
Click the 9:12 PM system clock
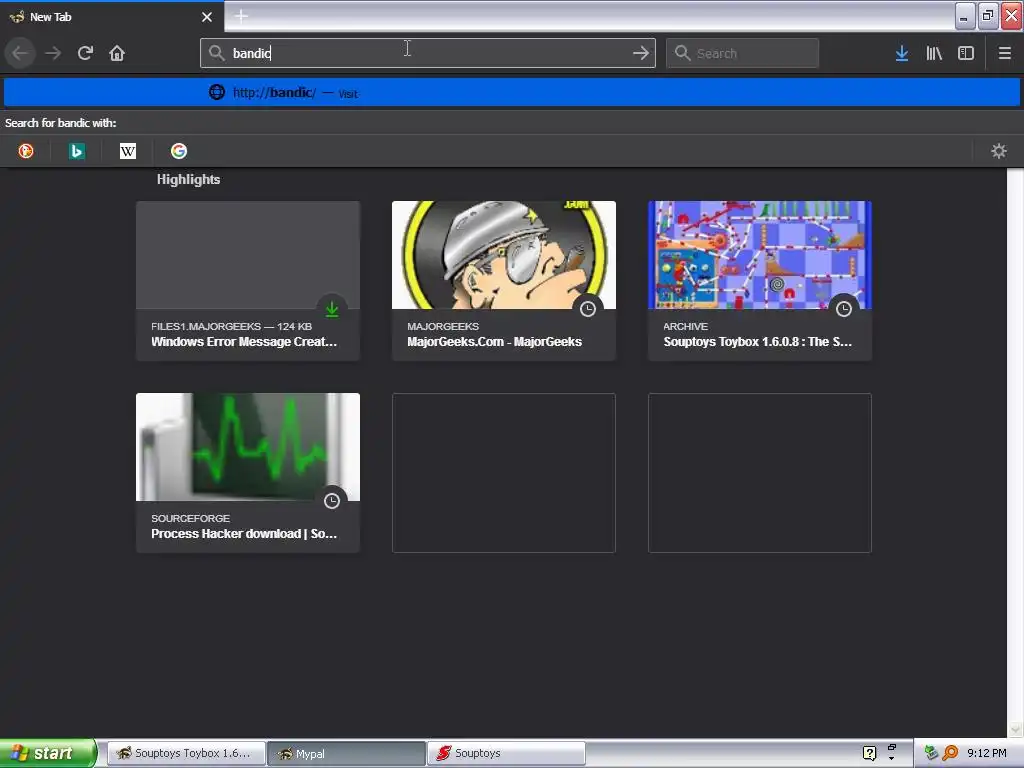[x=987, y=754]
